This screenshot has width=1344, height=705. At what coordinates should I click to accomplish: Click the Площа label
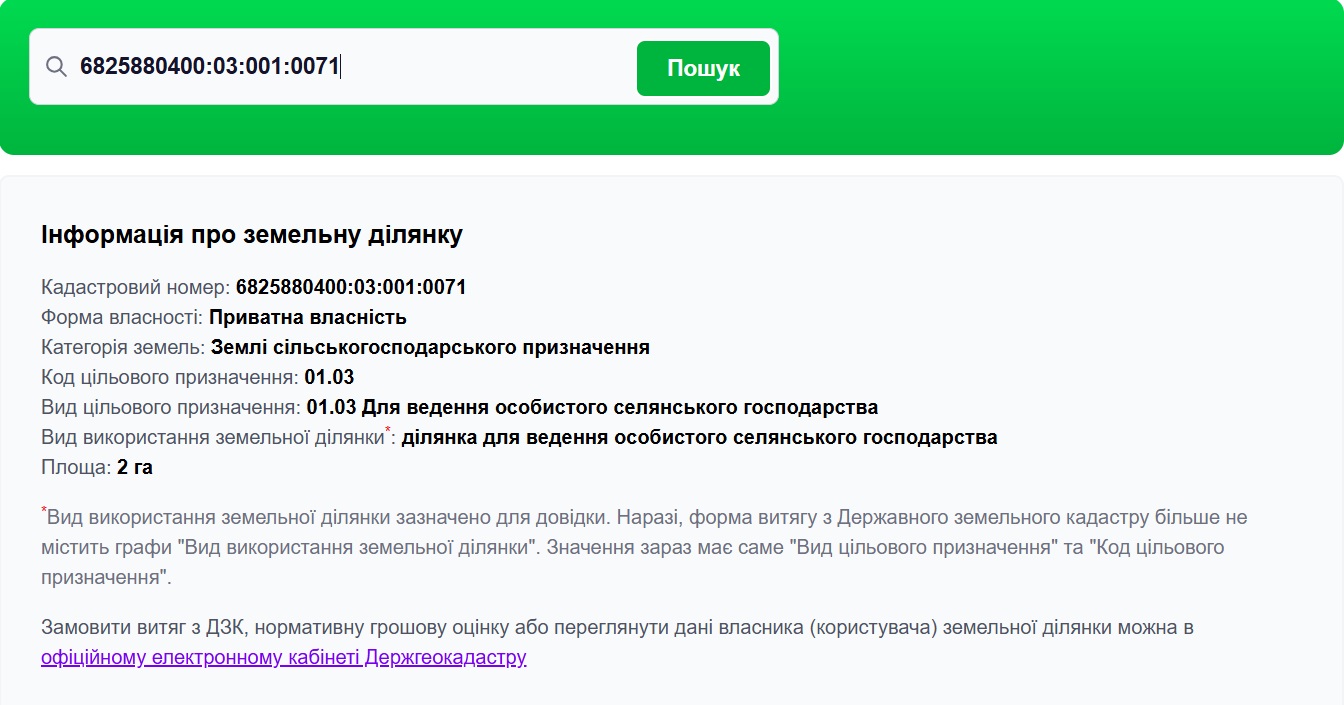76,468
